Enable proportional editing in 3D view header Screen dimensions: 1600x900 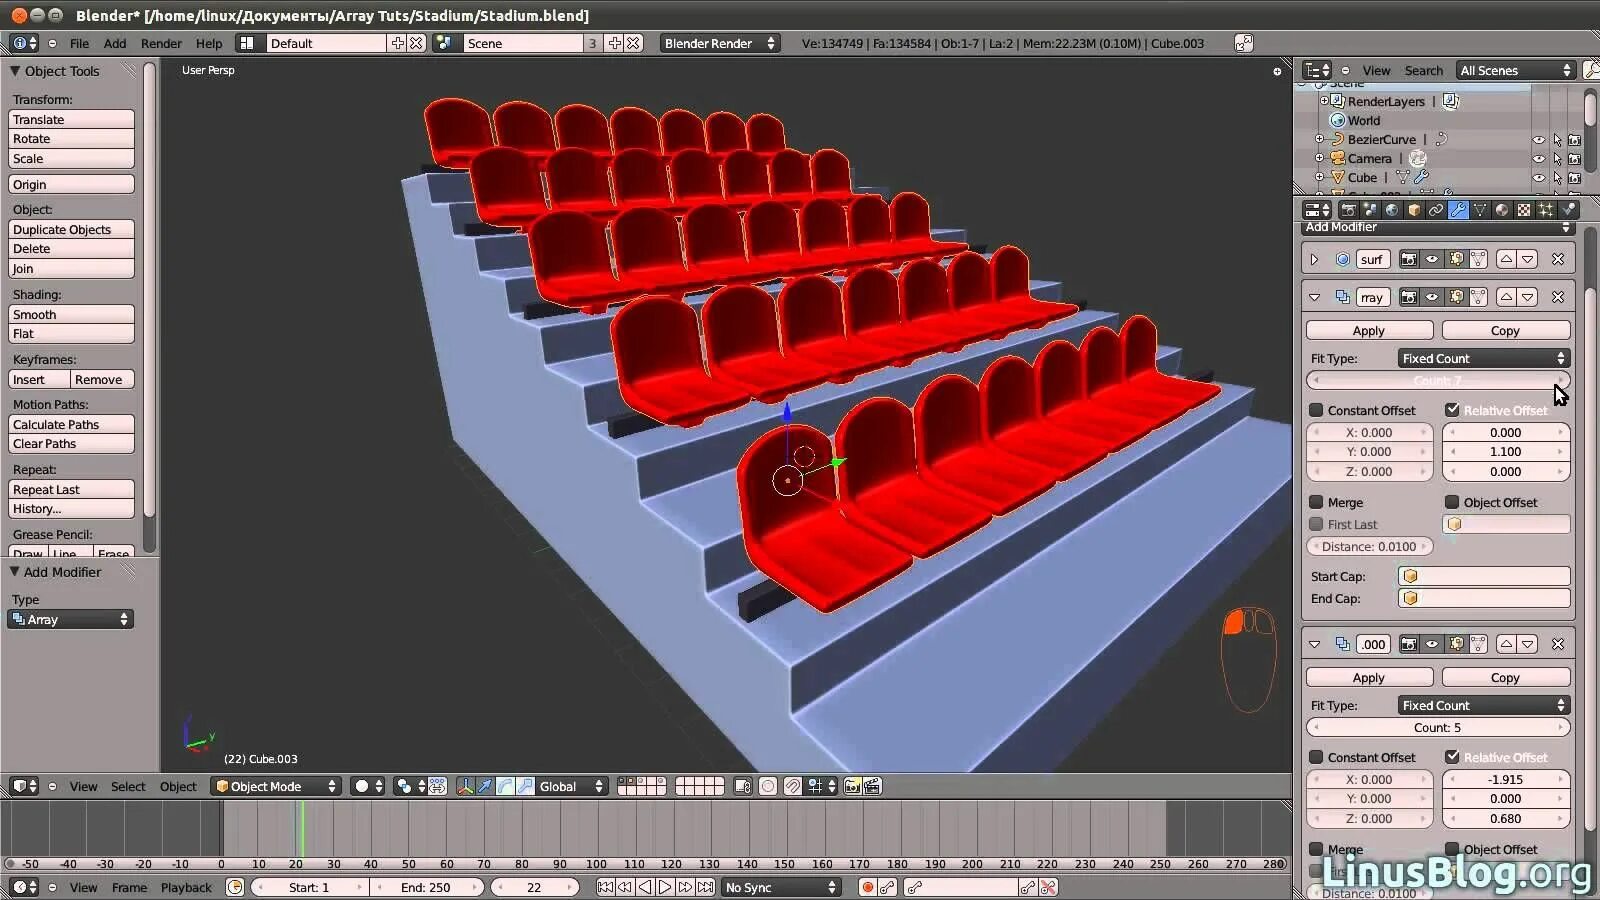pos(768,786)
